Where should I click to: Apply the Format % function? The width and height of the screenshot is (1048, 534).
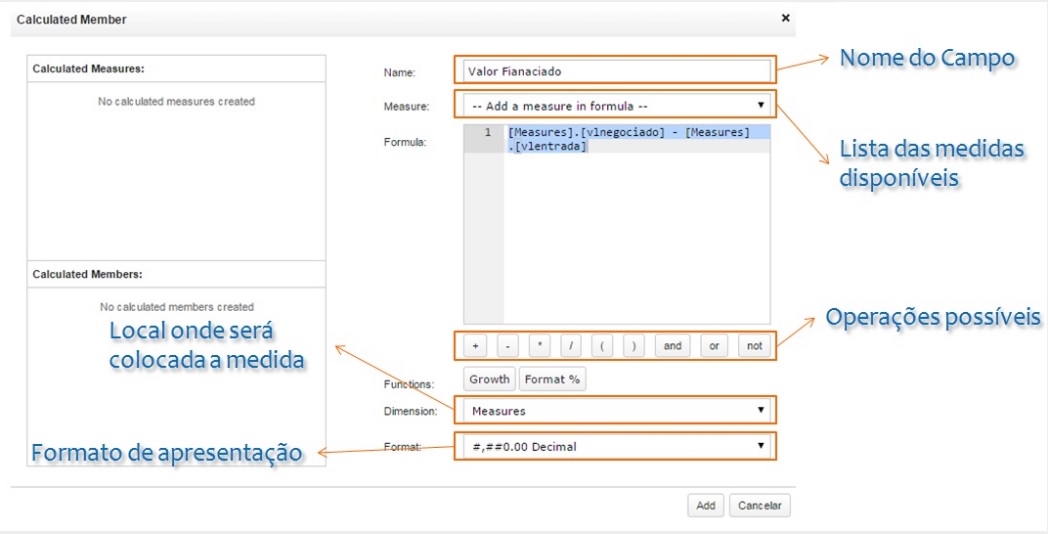[x=552, y=379]
